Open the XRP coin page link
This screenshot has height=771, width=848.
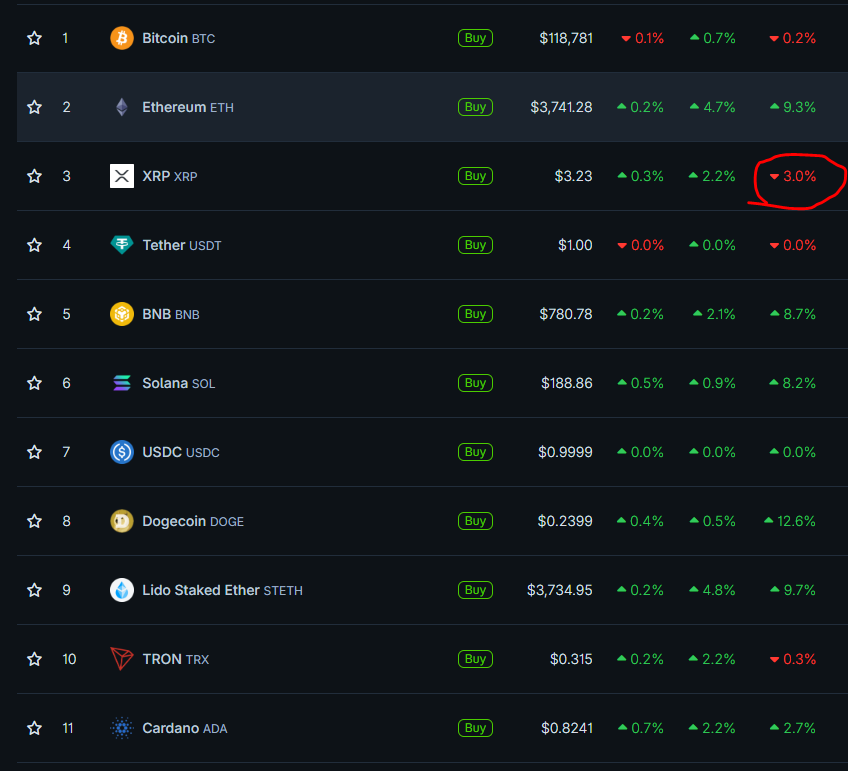click(x=169, y=176)
